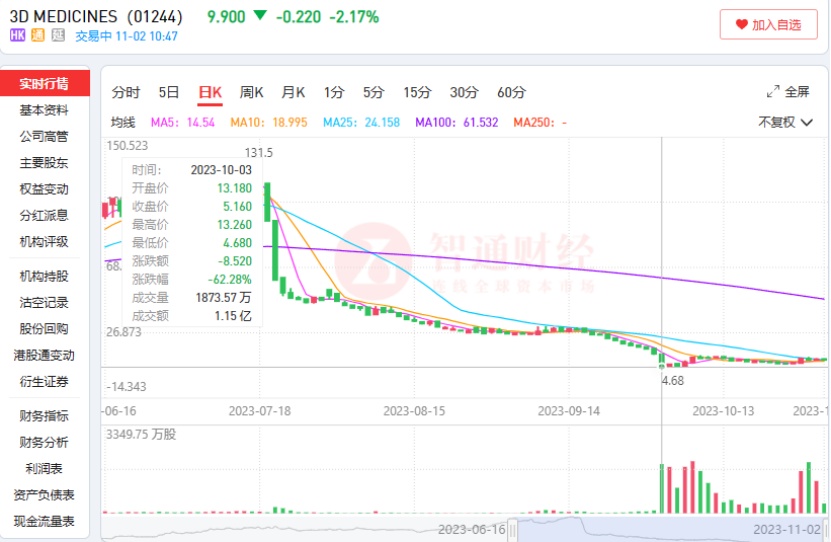
Task: Open 财务指标 financial indicators sidebar item
Action: click(x=45, y=416)
